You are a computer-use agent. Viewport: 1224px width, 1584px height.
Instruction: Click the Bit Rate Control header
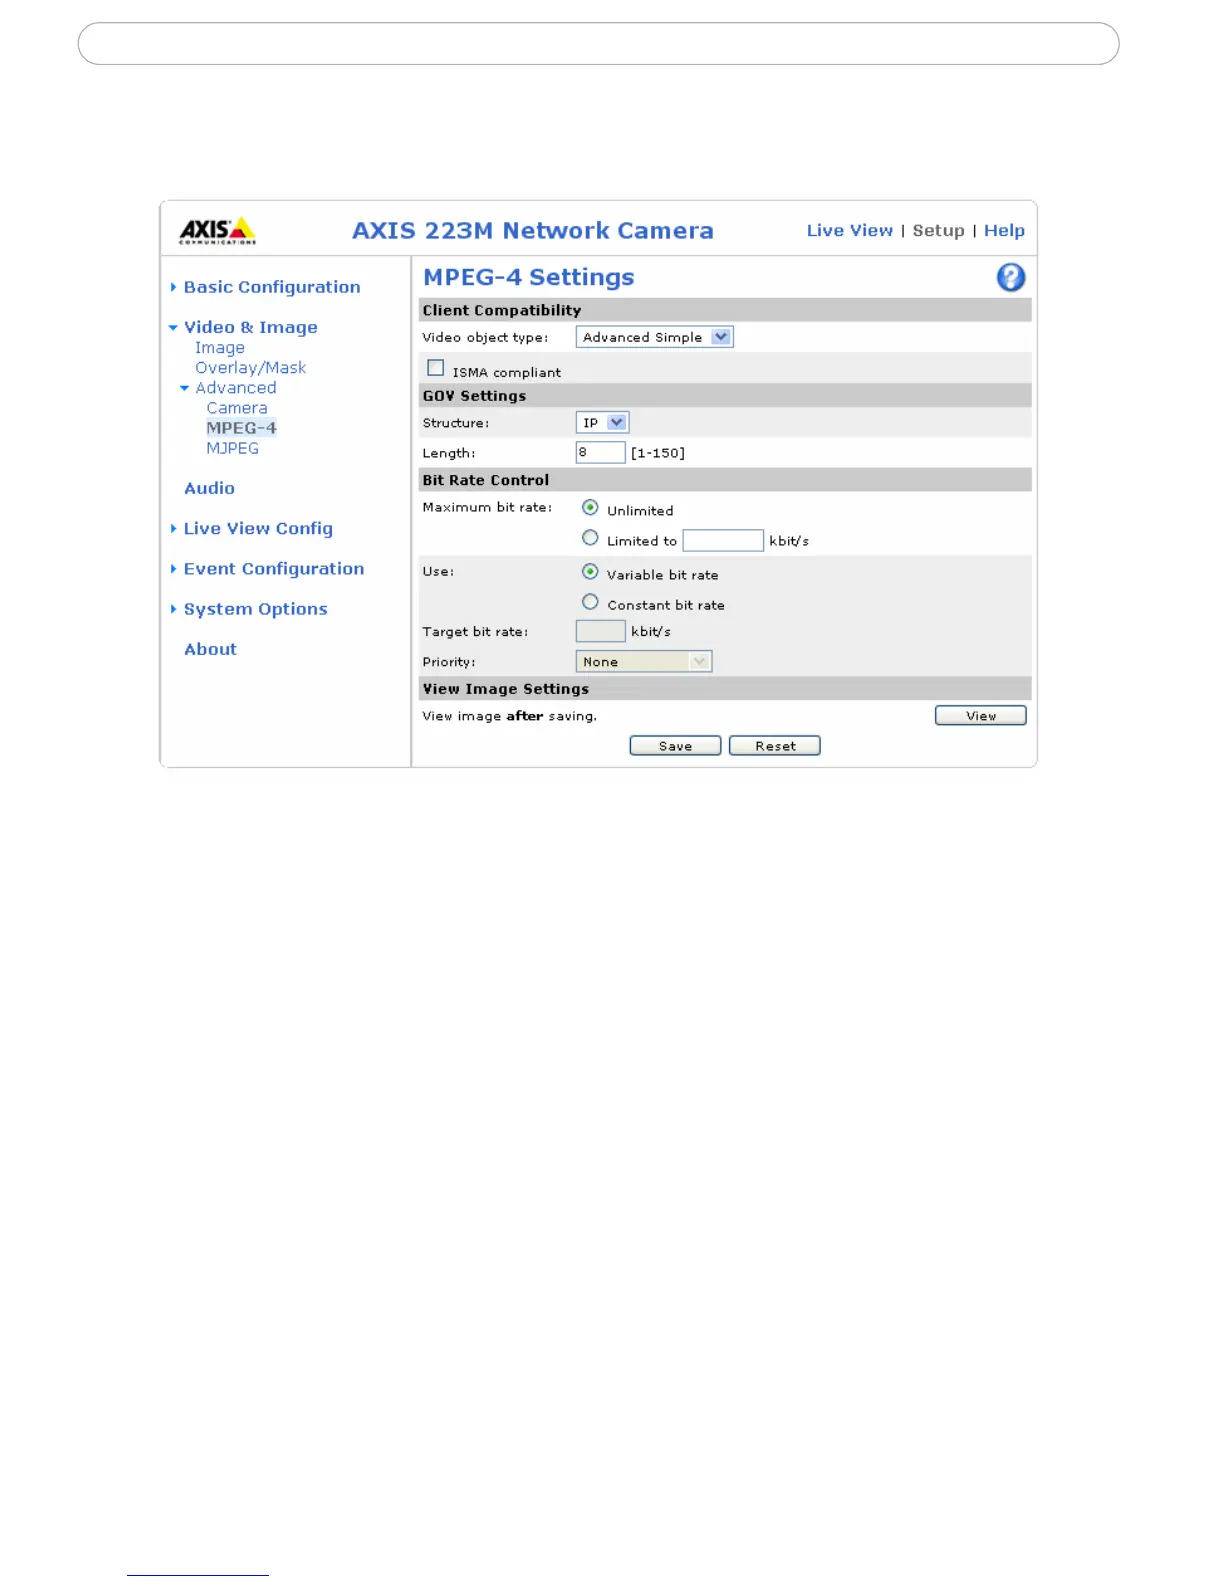pyautogui.click(x=725, y=480)
